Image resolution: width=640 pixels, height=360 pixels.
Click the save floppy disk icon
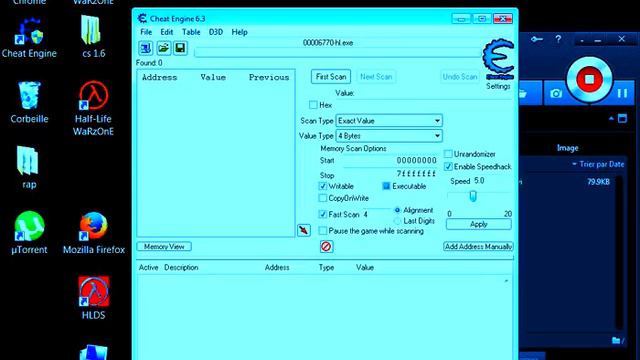180,48
